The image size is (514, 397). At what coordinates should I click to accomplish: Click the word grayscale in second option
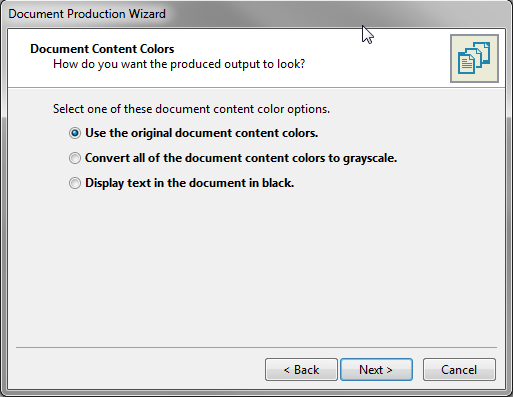coord(370,159)
